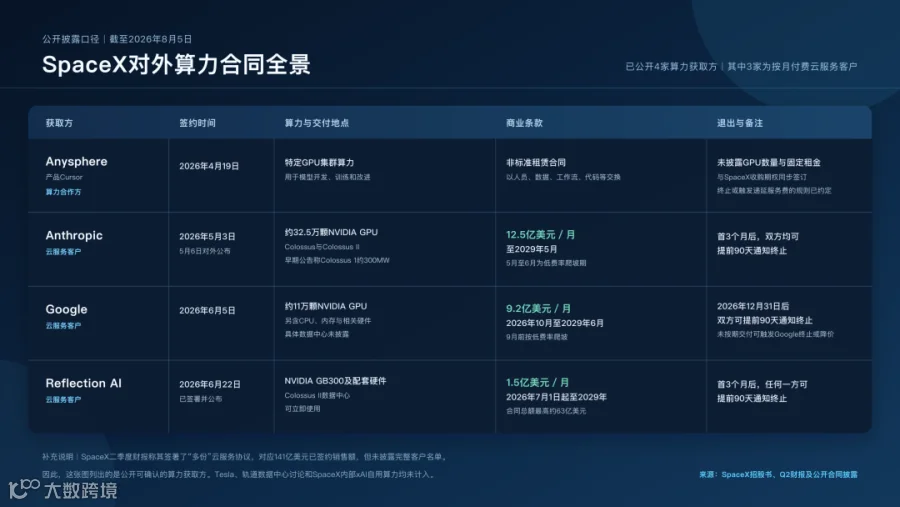Click the note "合同总额最高约63亿美元"

pos(546,411)
